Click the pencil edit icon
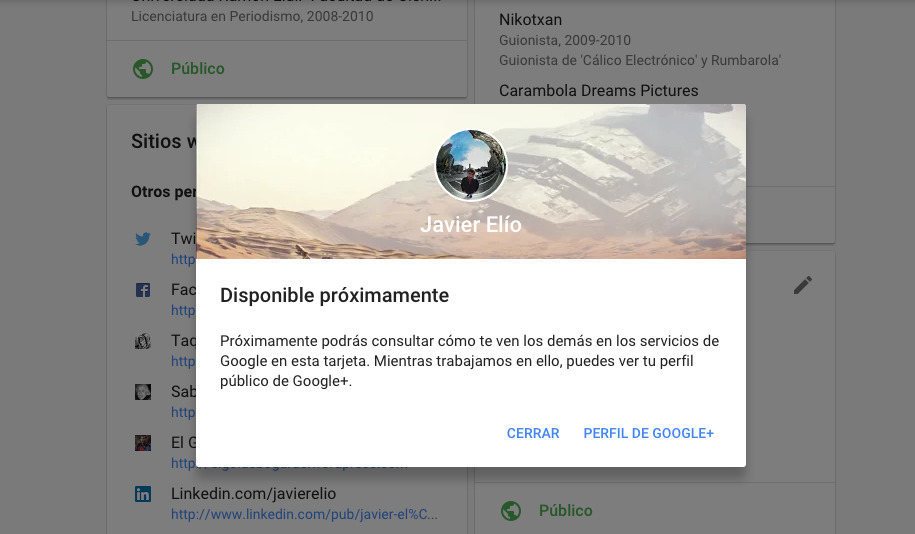 802,285
